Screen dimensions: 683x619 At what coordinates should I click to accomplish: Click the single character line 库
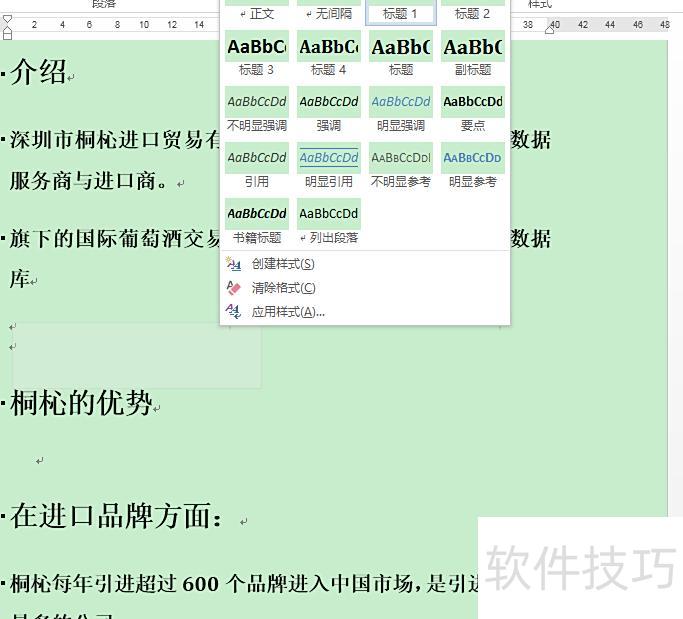(20, 279)
